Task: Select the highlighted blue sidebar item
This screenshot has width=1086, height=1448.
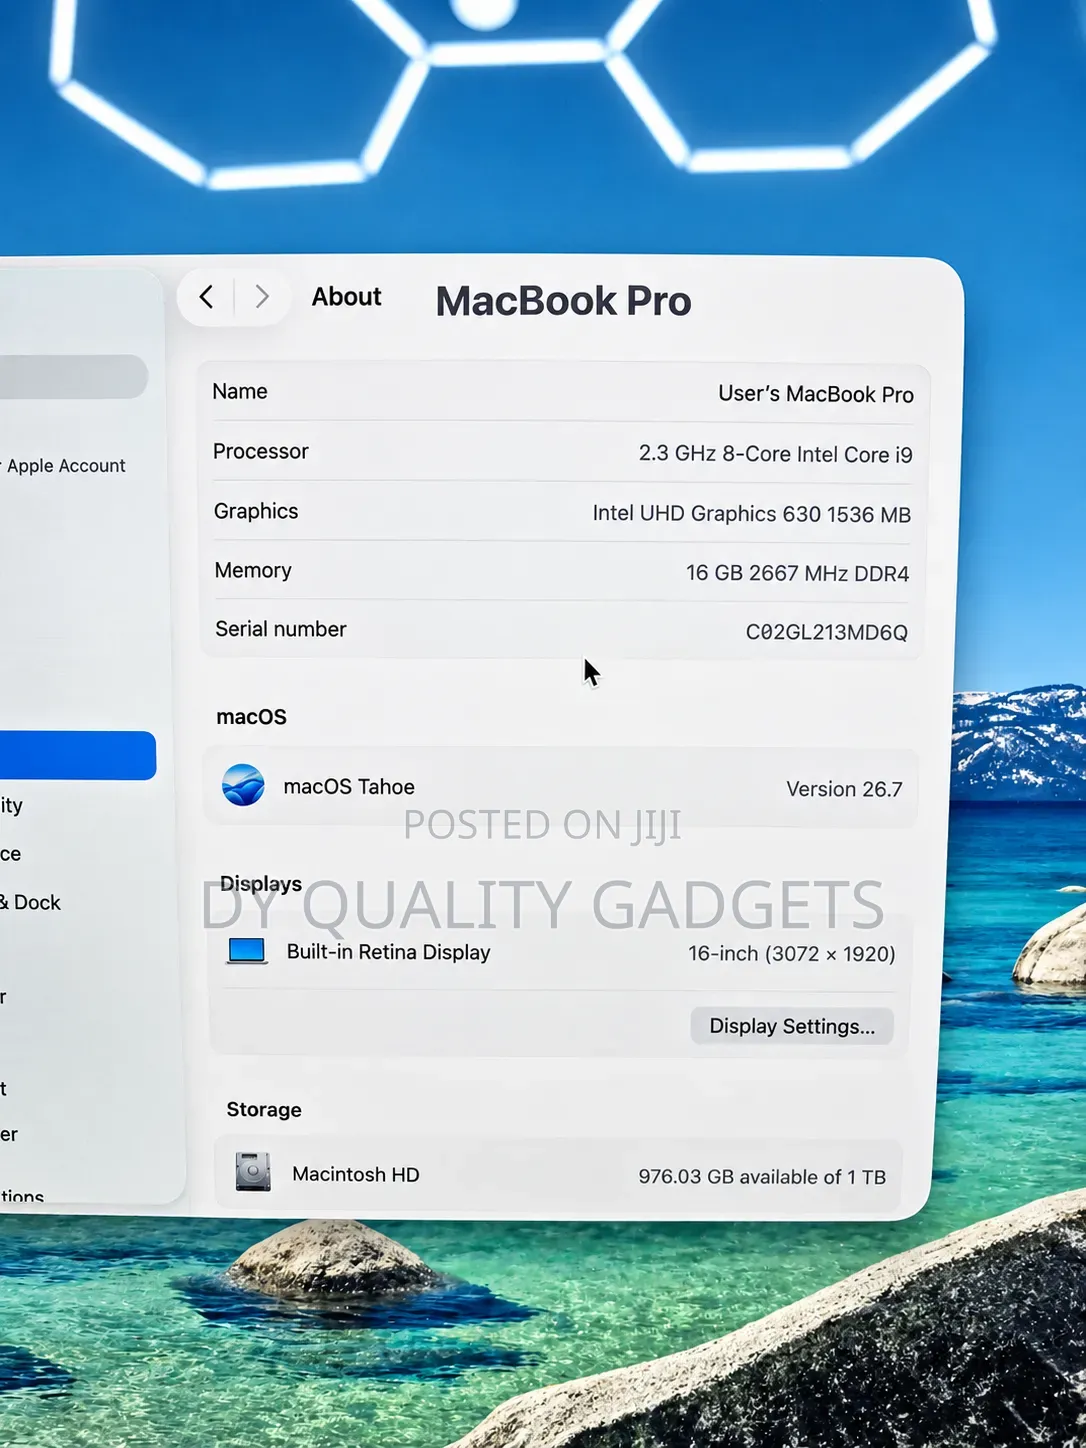Action: pos(76,755)
